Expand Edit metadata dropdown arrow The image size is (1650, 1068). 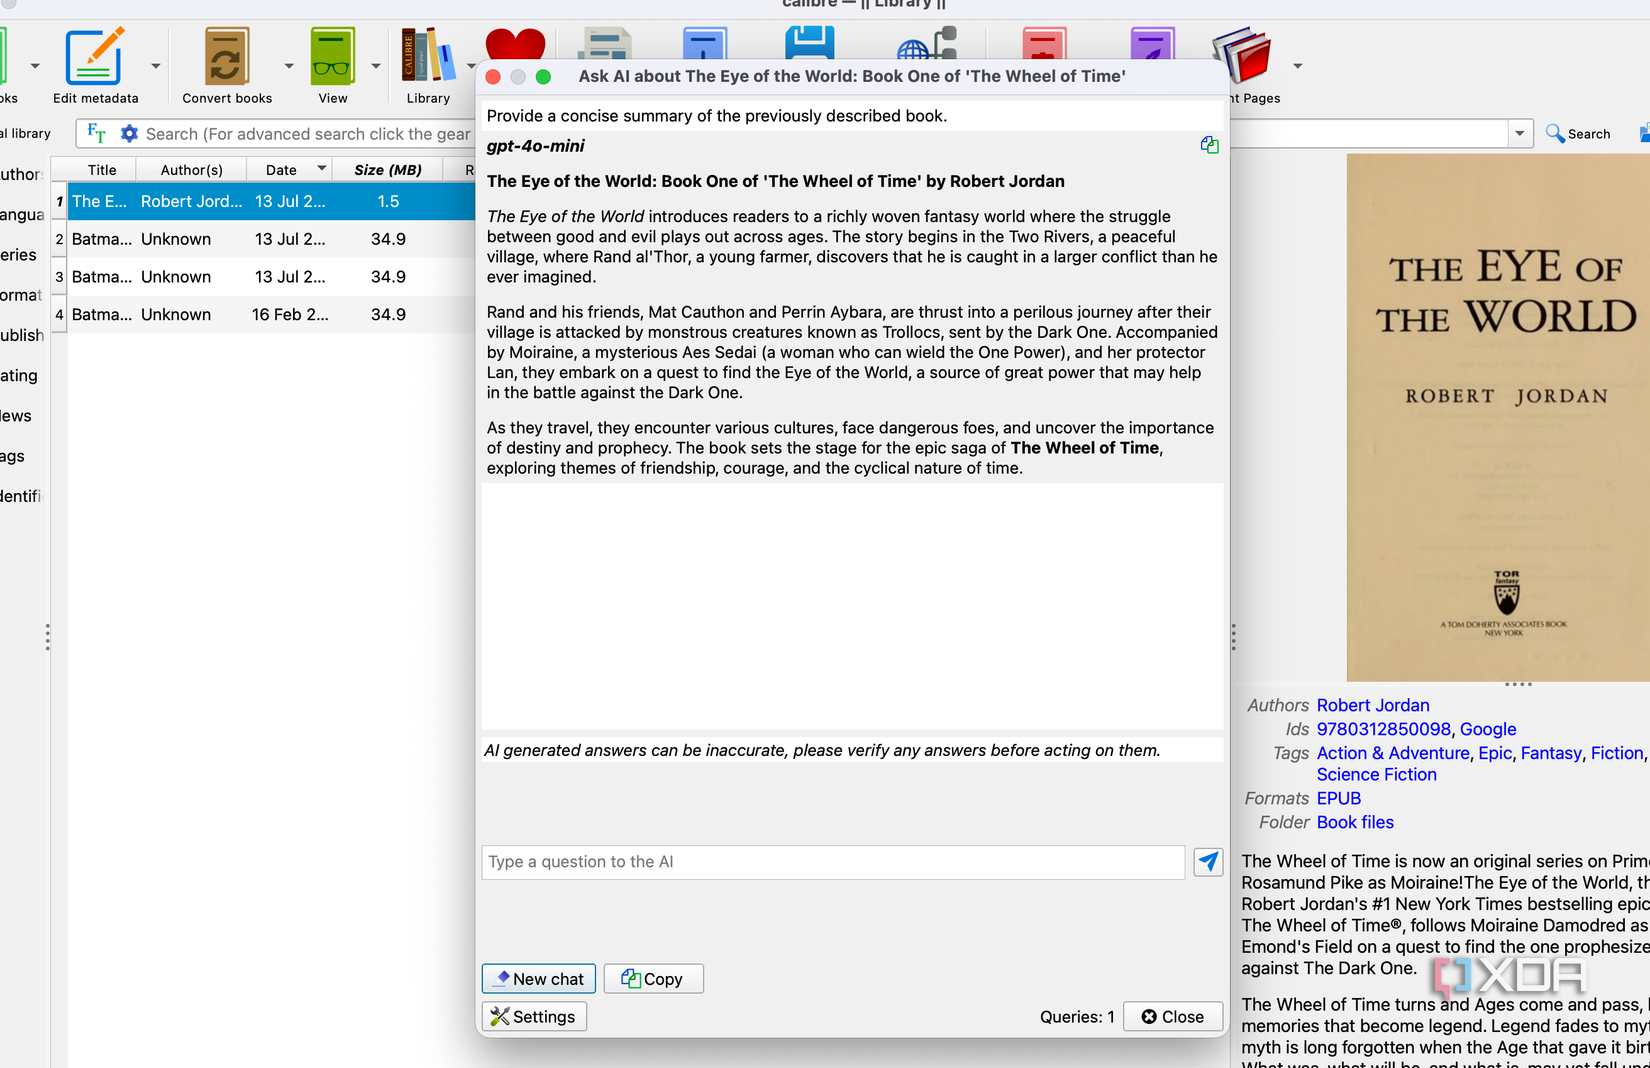click(x=155, y=66)
